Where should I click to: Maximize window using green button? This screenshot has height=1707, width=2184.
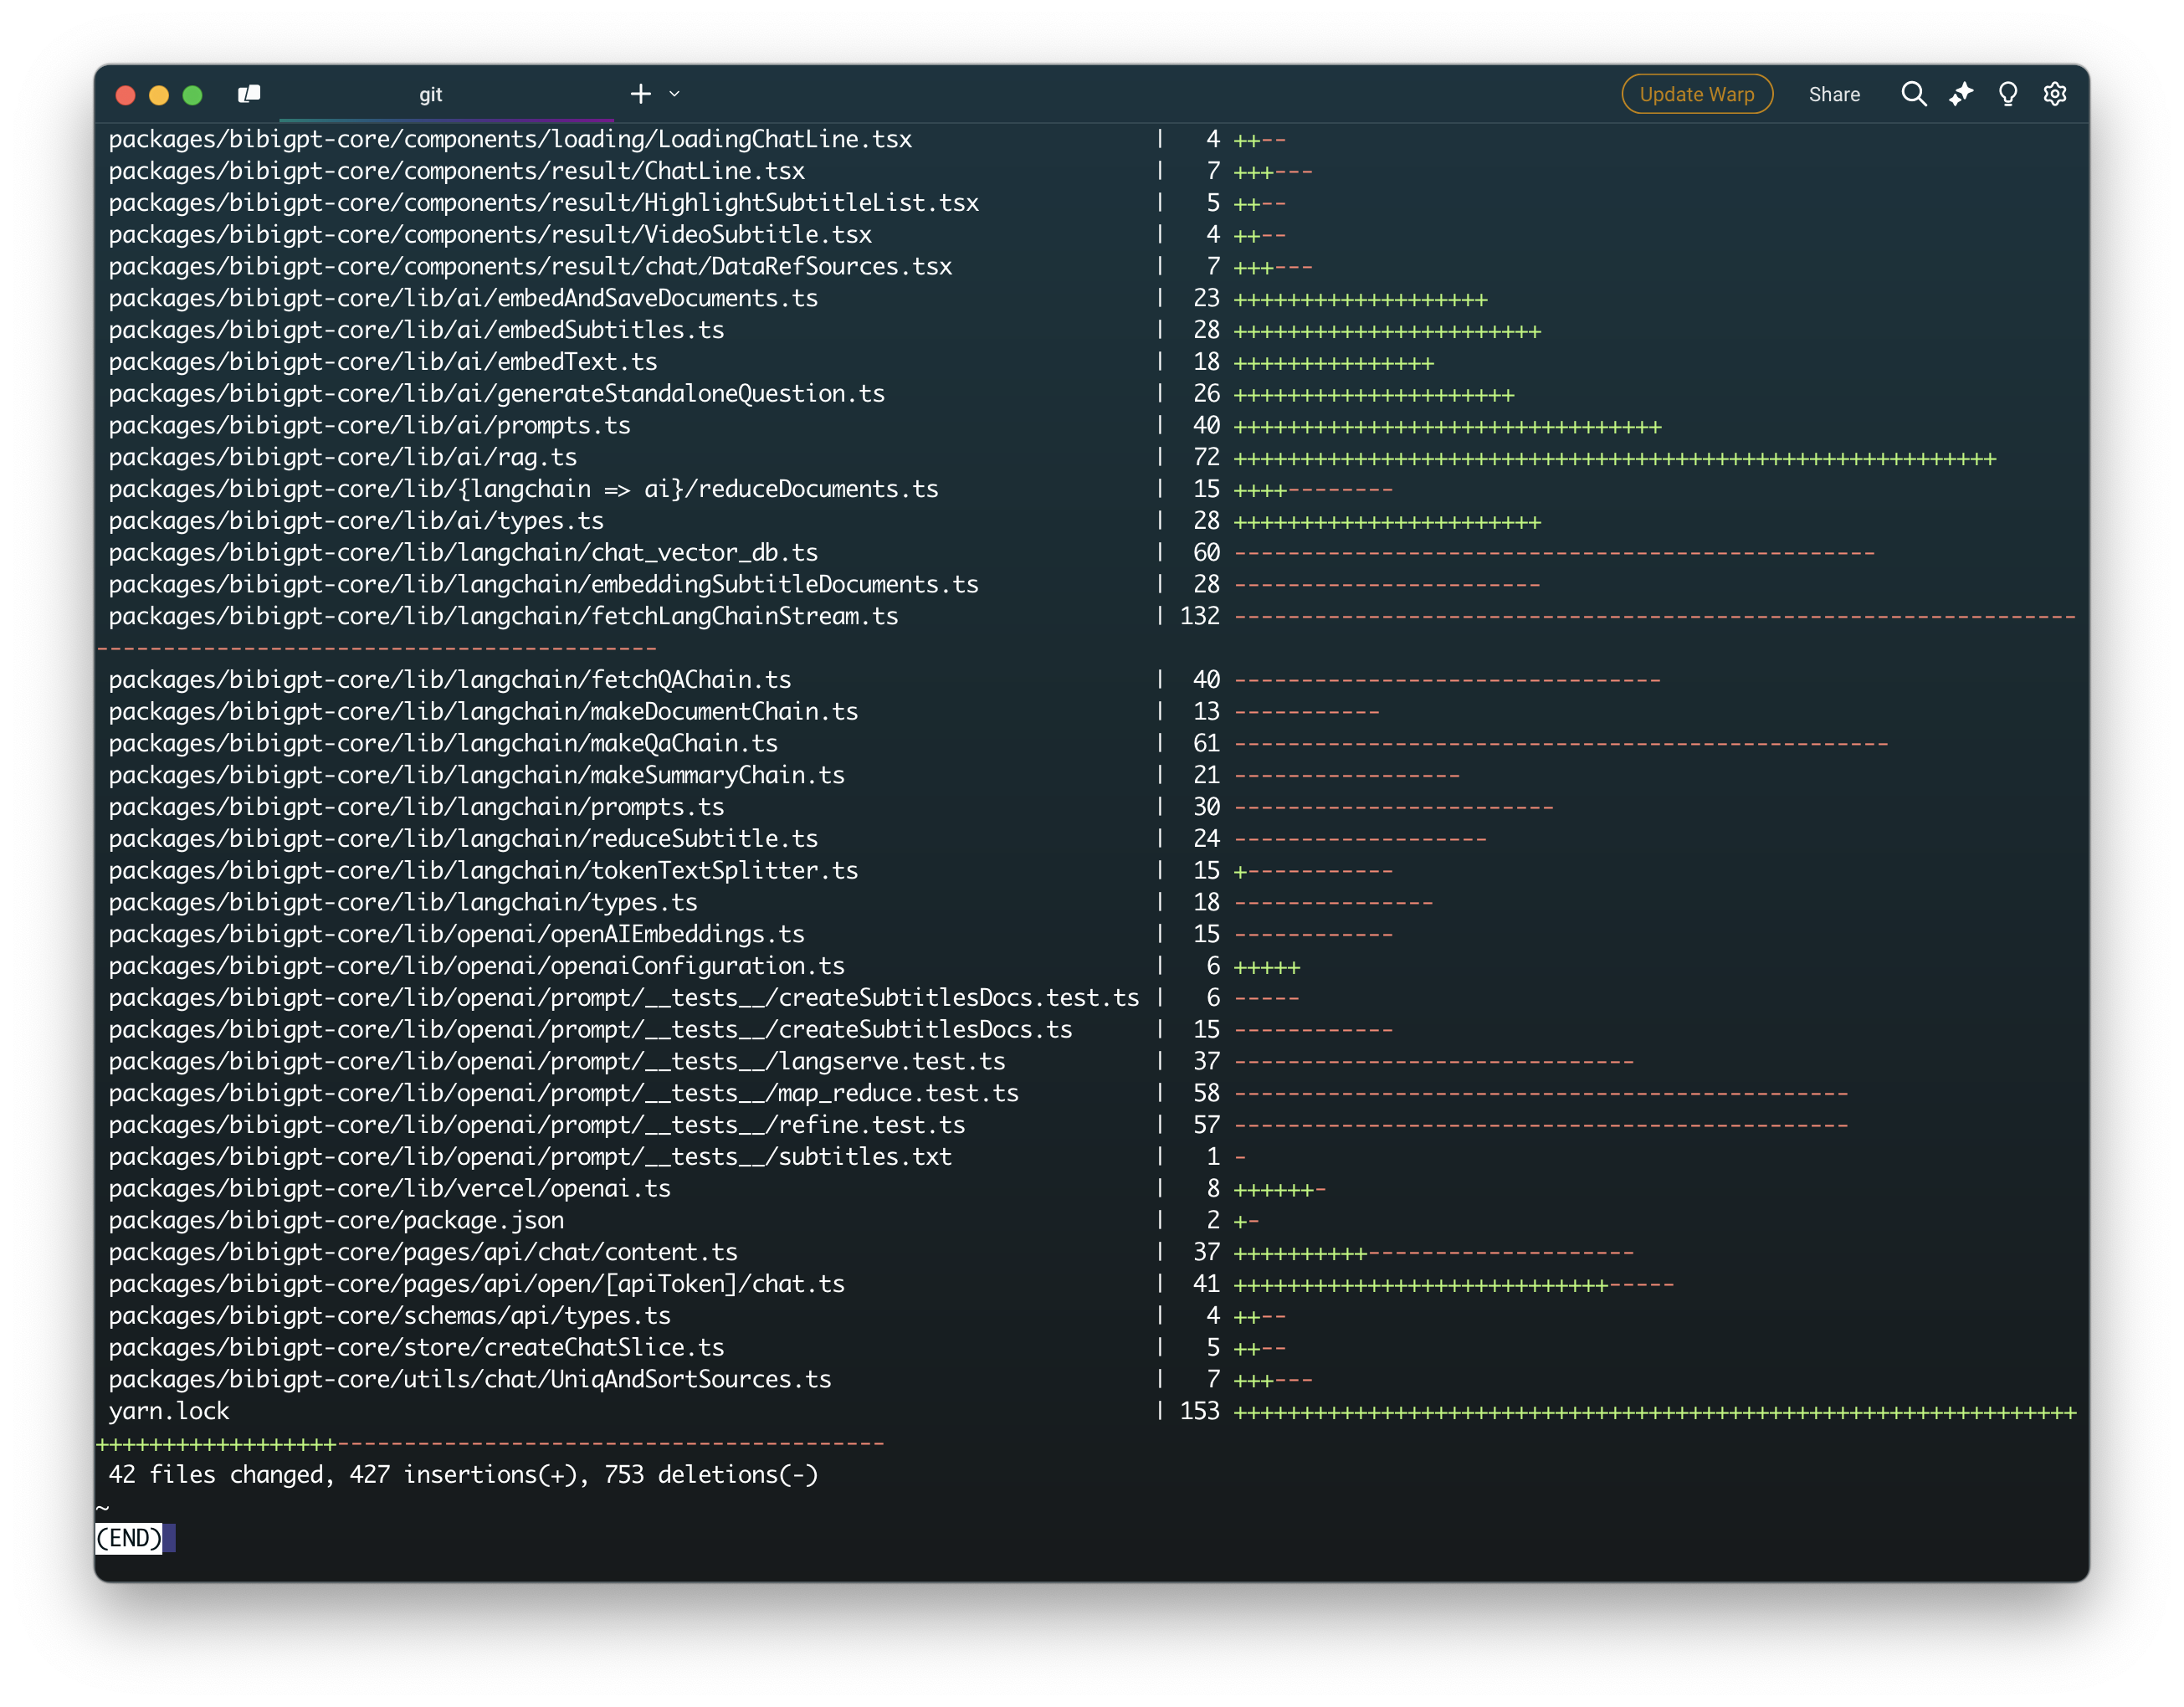pyautogui.click(x=193, y=95)
